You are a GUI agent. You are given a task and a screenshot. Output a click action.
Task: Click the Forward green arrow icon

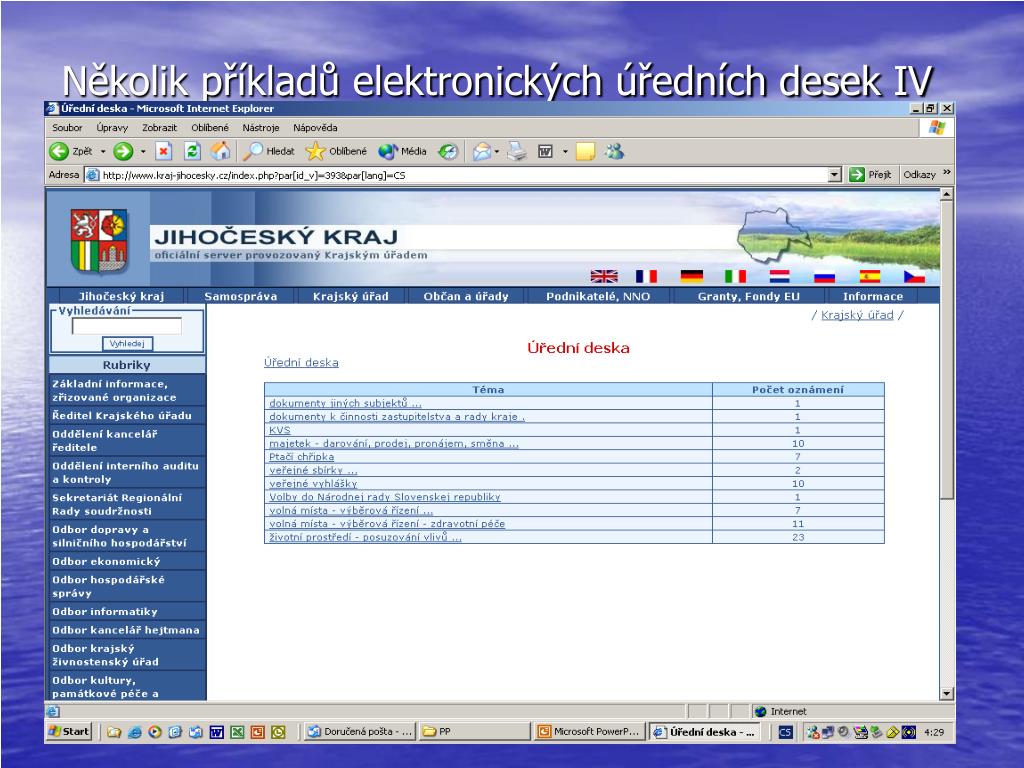pos(123,152)
